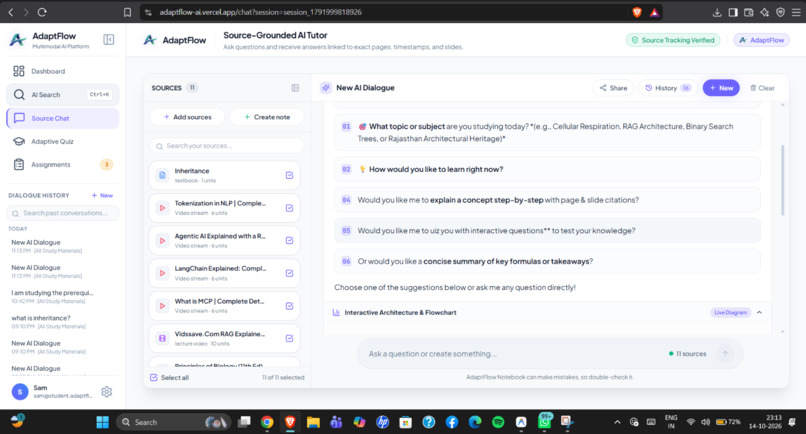806x434 pixels.
Task: Click Sam's profile avatar
Action: pos(20,392)
